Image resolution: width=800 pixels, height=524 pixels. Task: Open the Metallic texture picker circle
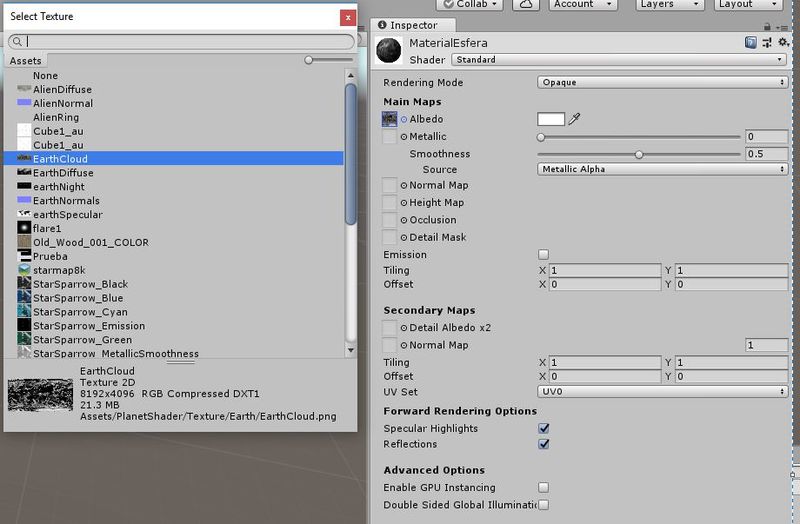pyautogui.click(x=404, y=137)
